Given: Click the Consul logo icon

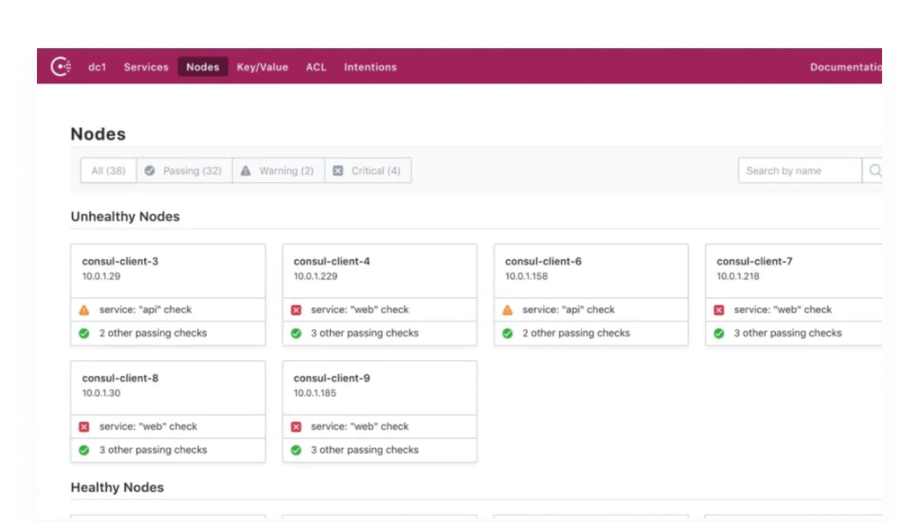Looking at the screenshot, I should pos(60,67).
